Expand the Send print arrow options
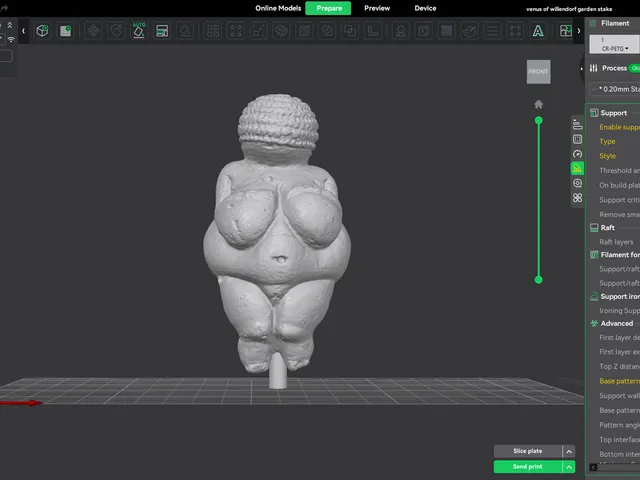640x480 pixels. tap(569, 467)
